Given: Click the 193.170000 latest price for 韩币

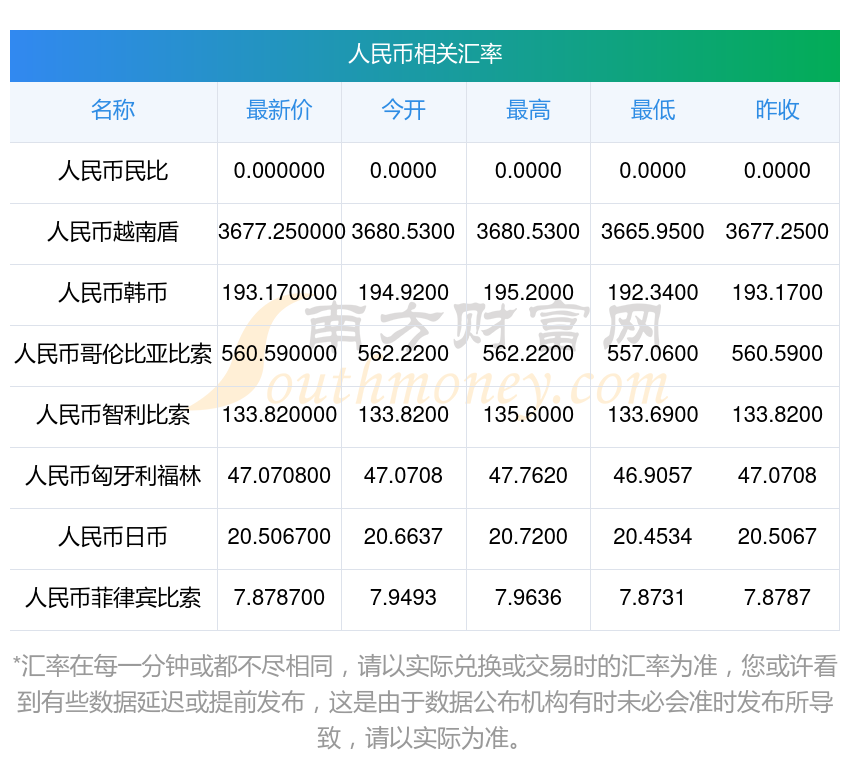Looking at the screenshot, I should coord(279,293).
